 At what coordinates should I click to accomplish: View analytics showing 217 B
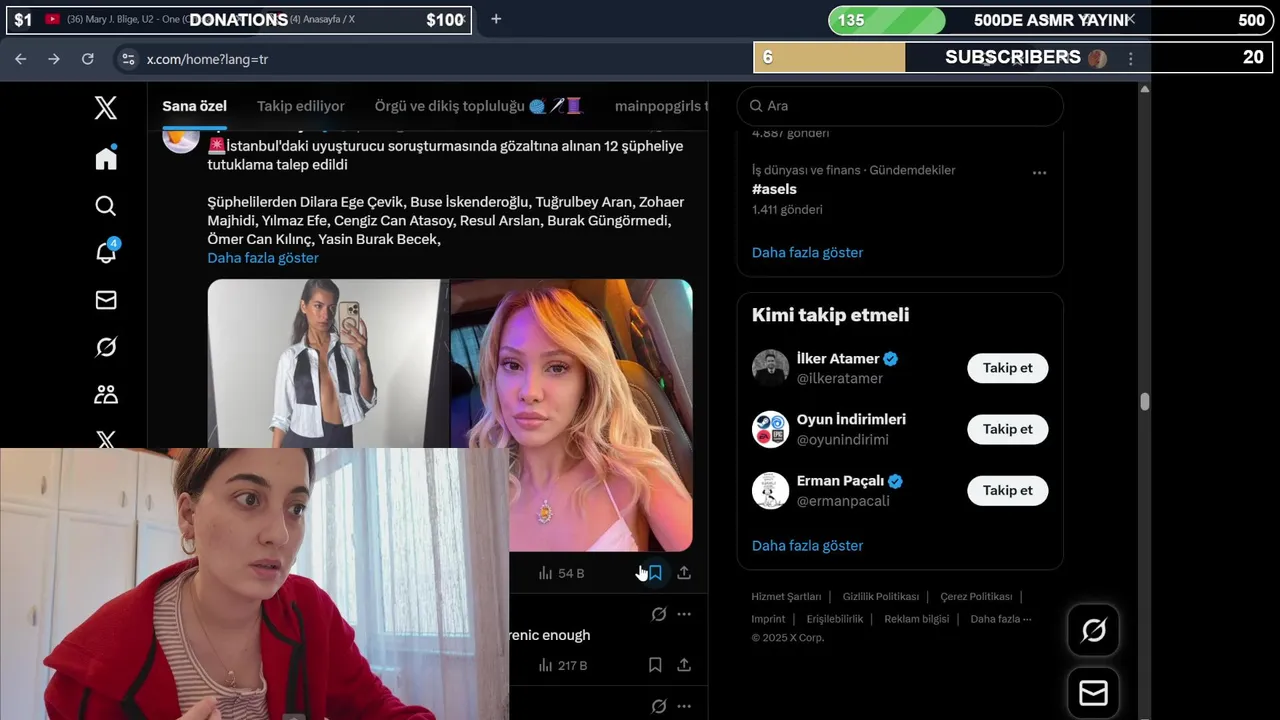pyautogui.click(x=562, y=664)
